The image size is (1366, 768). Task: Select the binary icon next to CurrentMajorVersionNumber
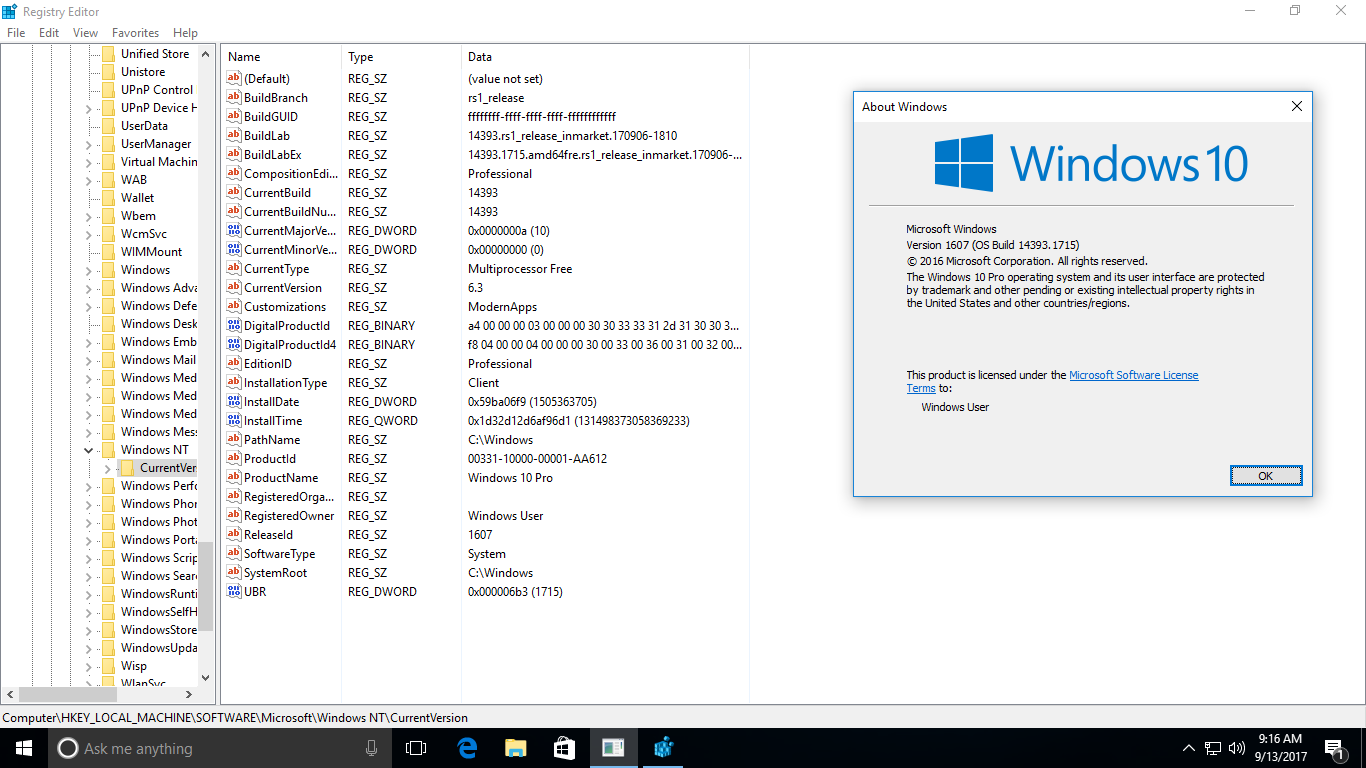click(234, 231)
